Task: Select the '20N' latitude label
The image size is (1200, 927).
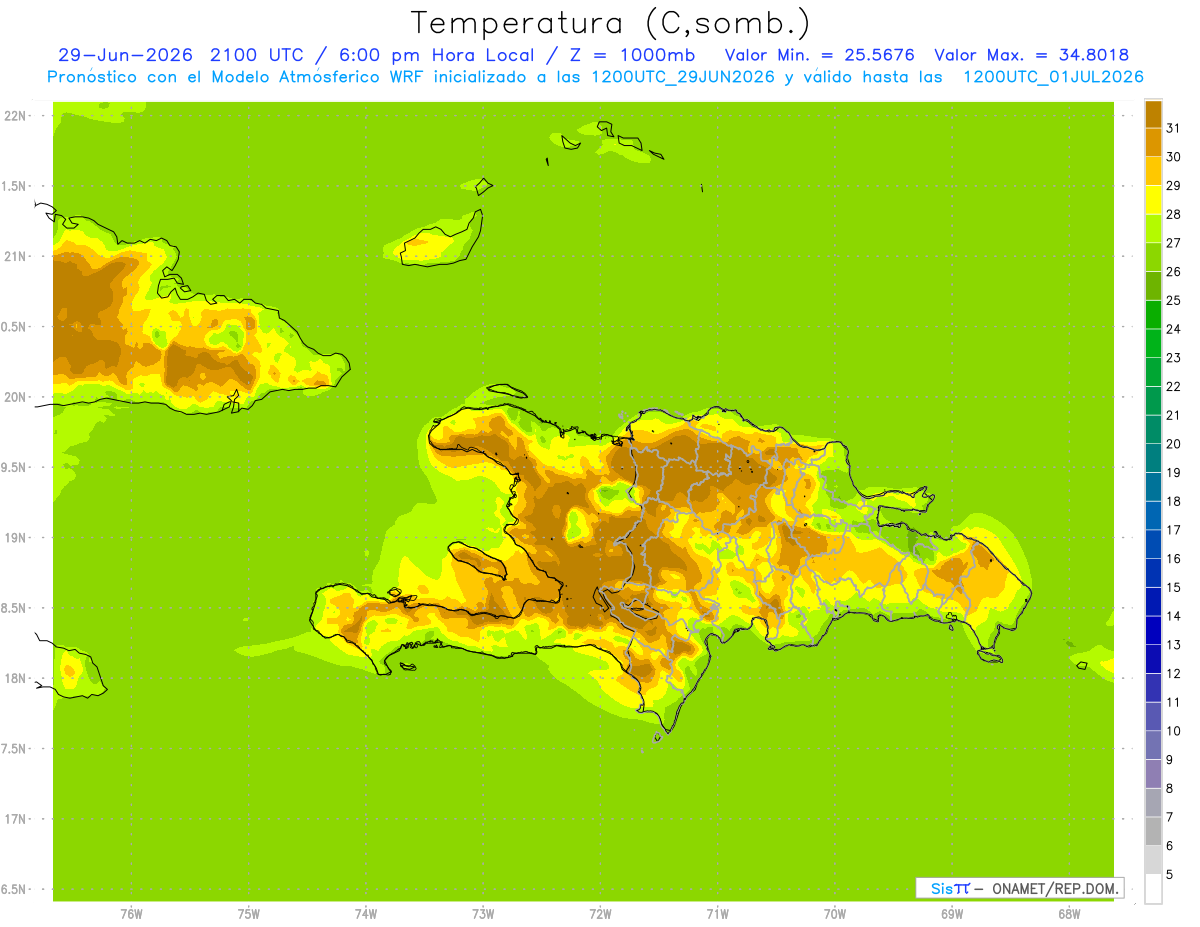Action: [x=15, y=397]
